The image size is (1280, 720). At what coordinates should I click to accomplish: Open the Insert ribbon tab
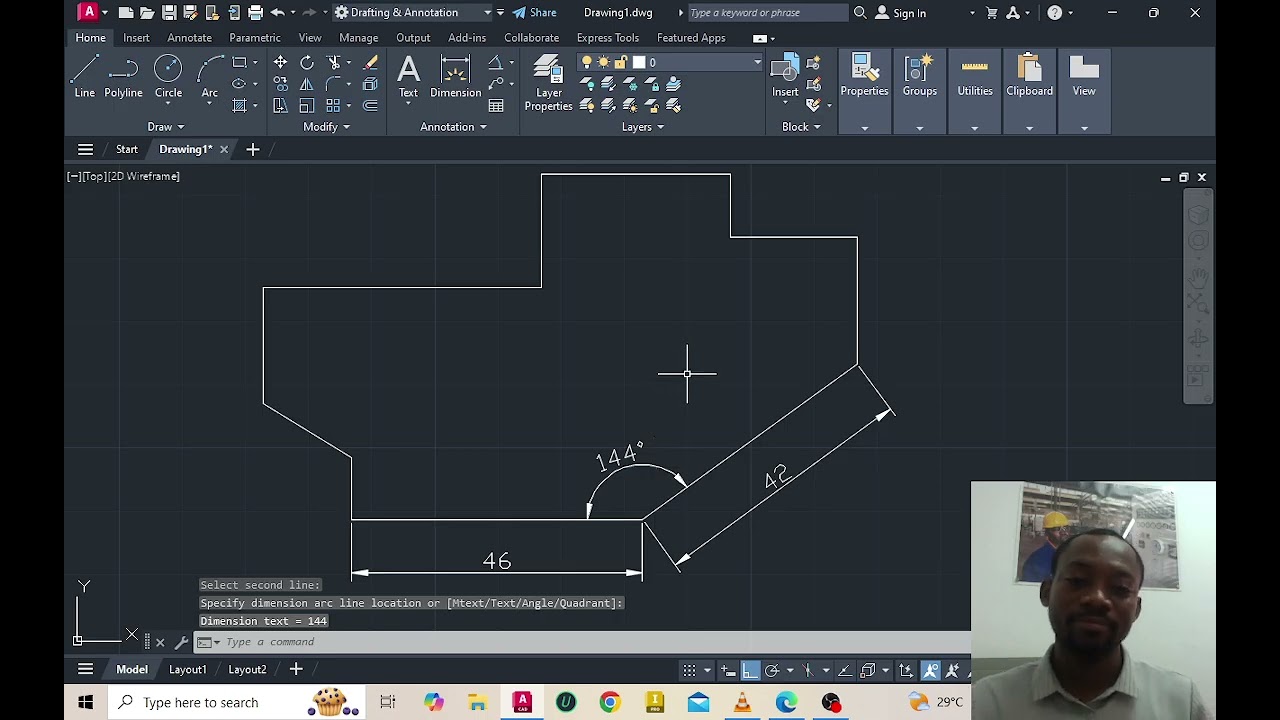[136, 38]
